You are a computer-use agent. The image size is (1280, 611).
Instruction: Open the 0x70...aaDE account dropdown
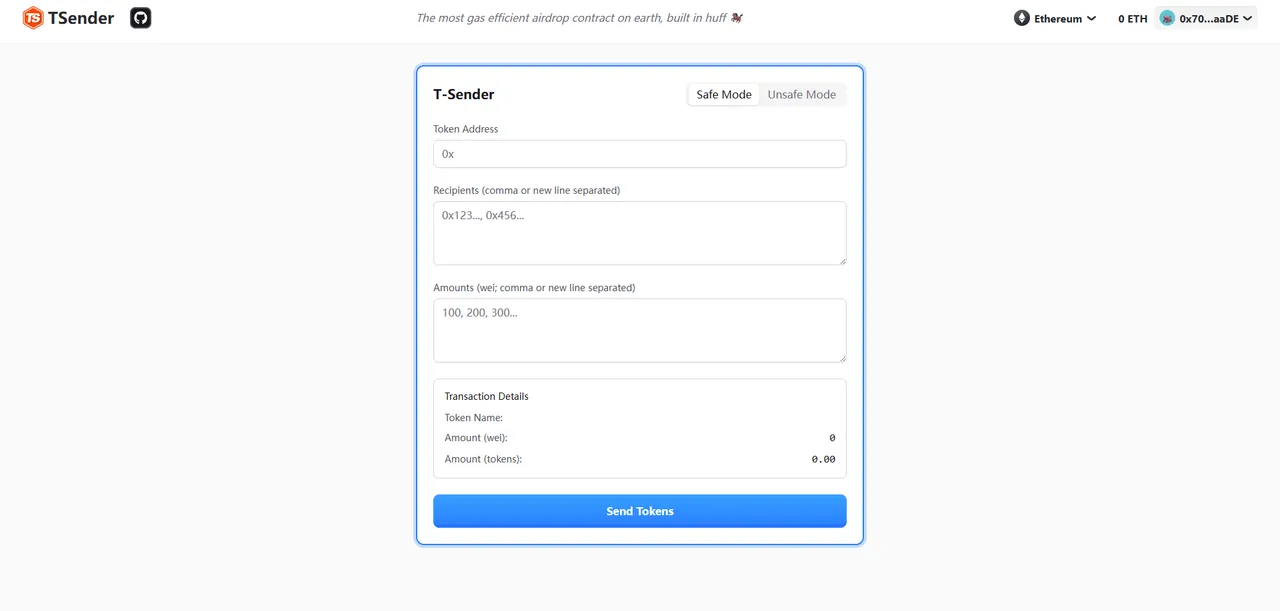pyautogui.click(x=1206, y=17)
